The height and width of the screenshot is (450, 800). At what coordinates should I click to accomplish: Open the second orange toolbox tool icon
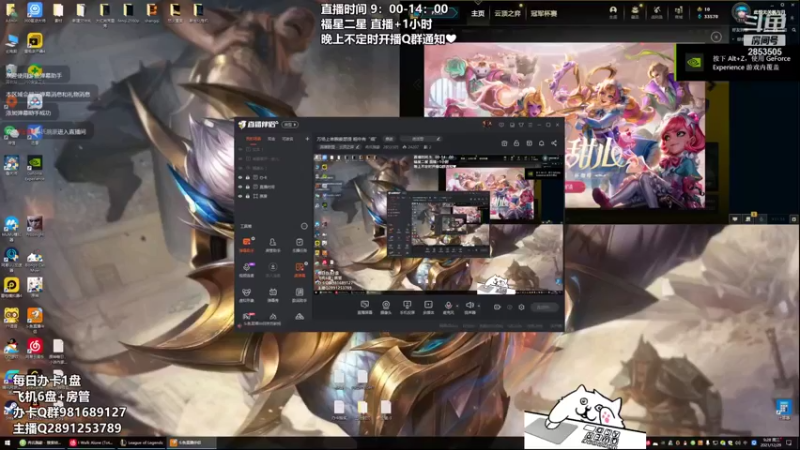299,269
